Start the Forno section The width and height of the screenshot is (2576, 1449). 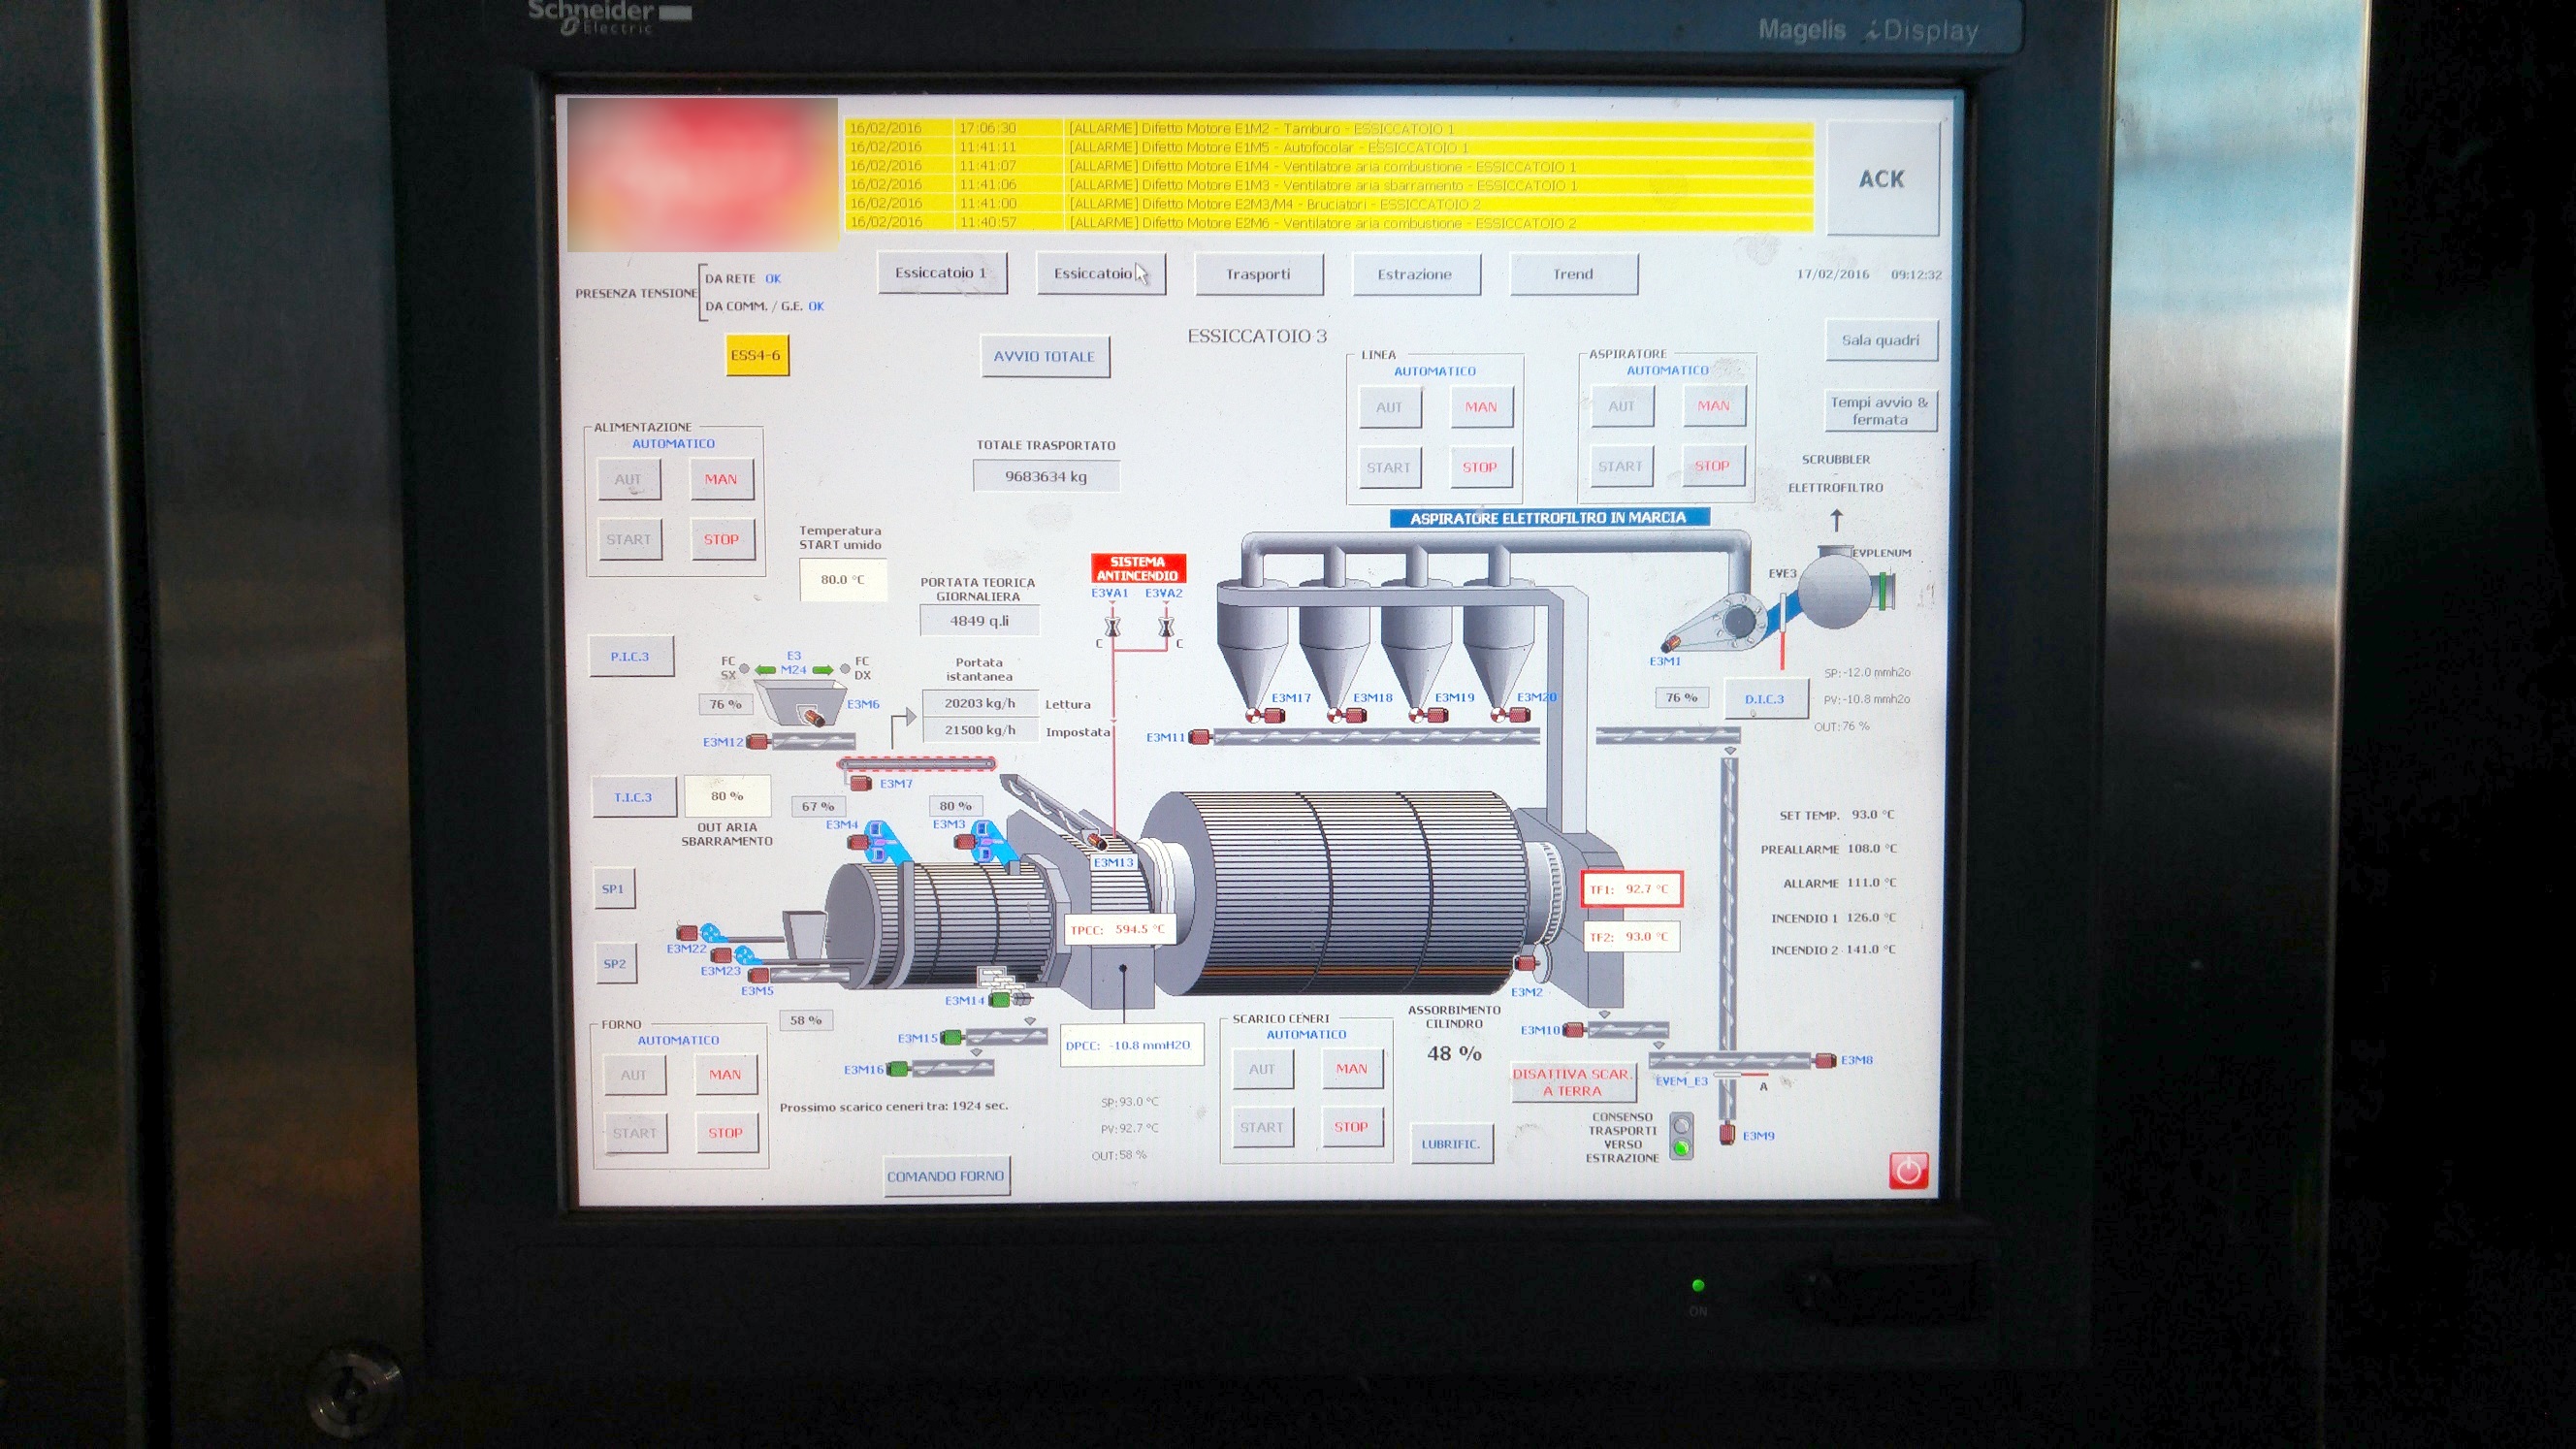(635, 1133)
